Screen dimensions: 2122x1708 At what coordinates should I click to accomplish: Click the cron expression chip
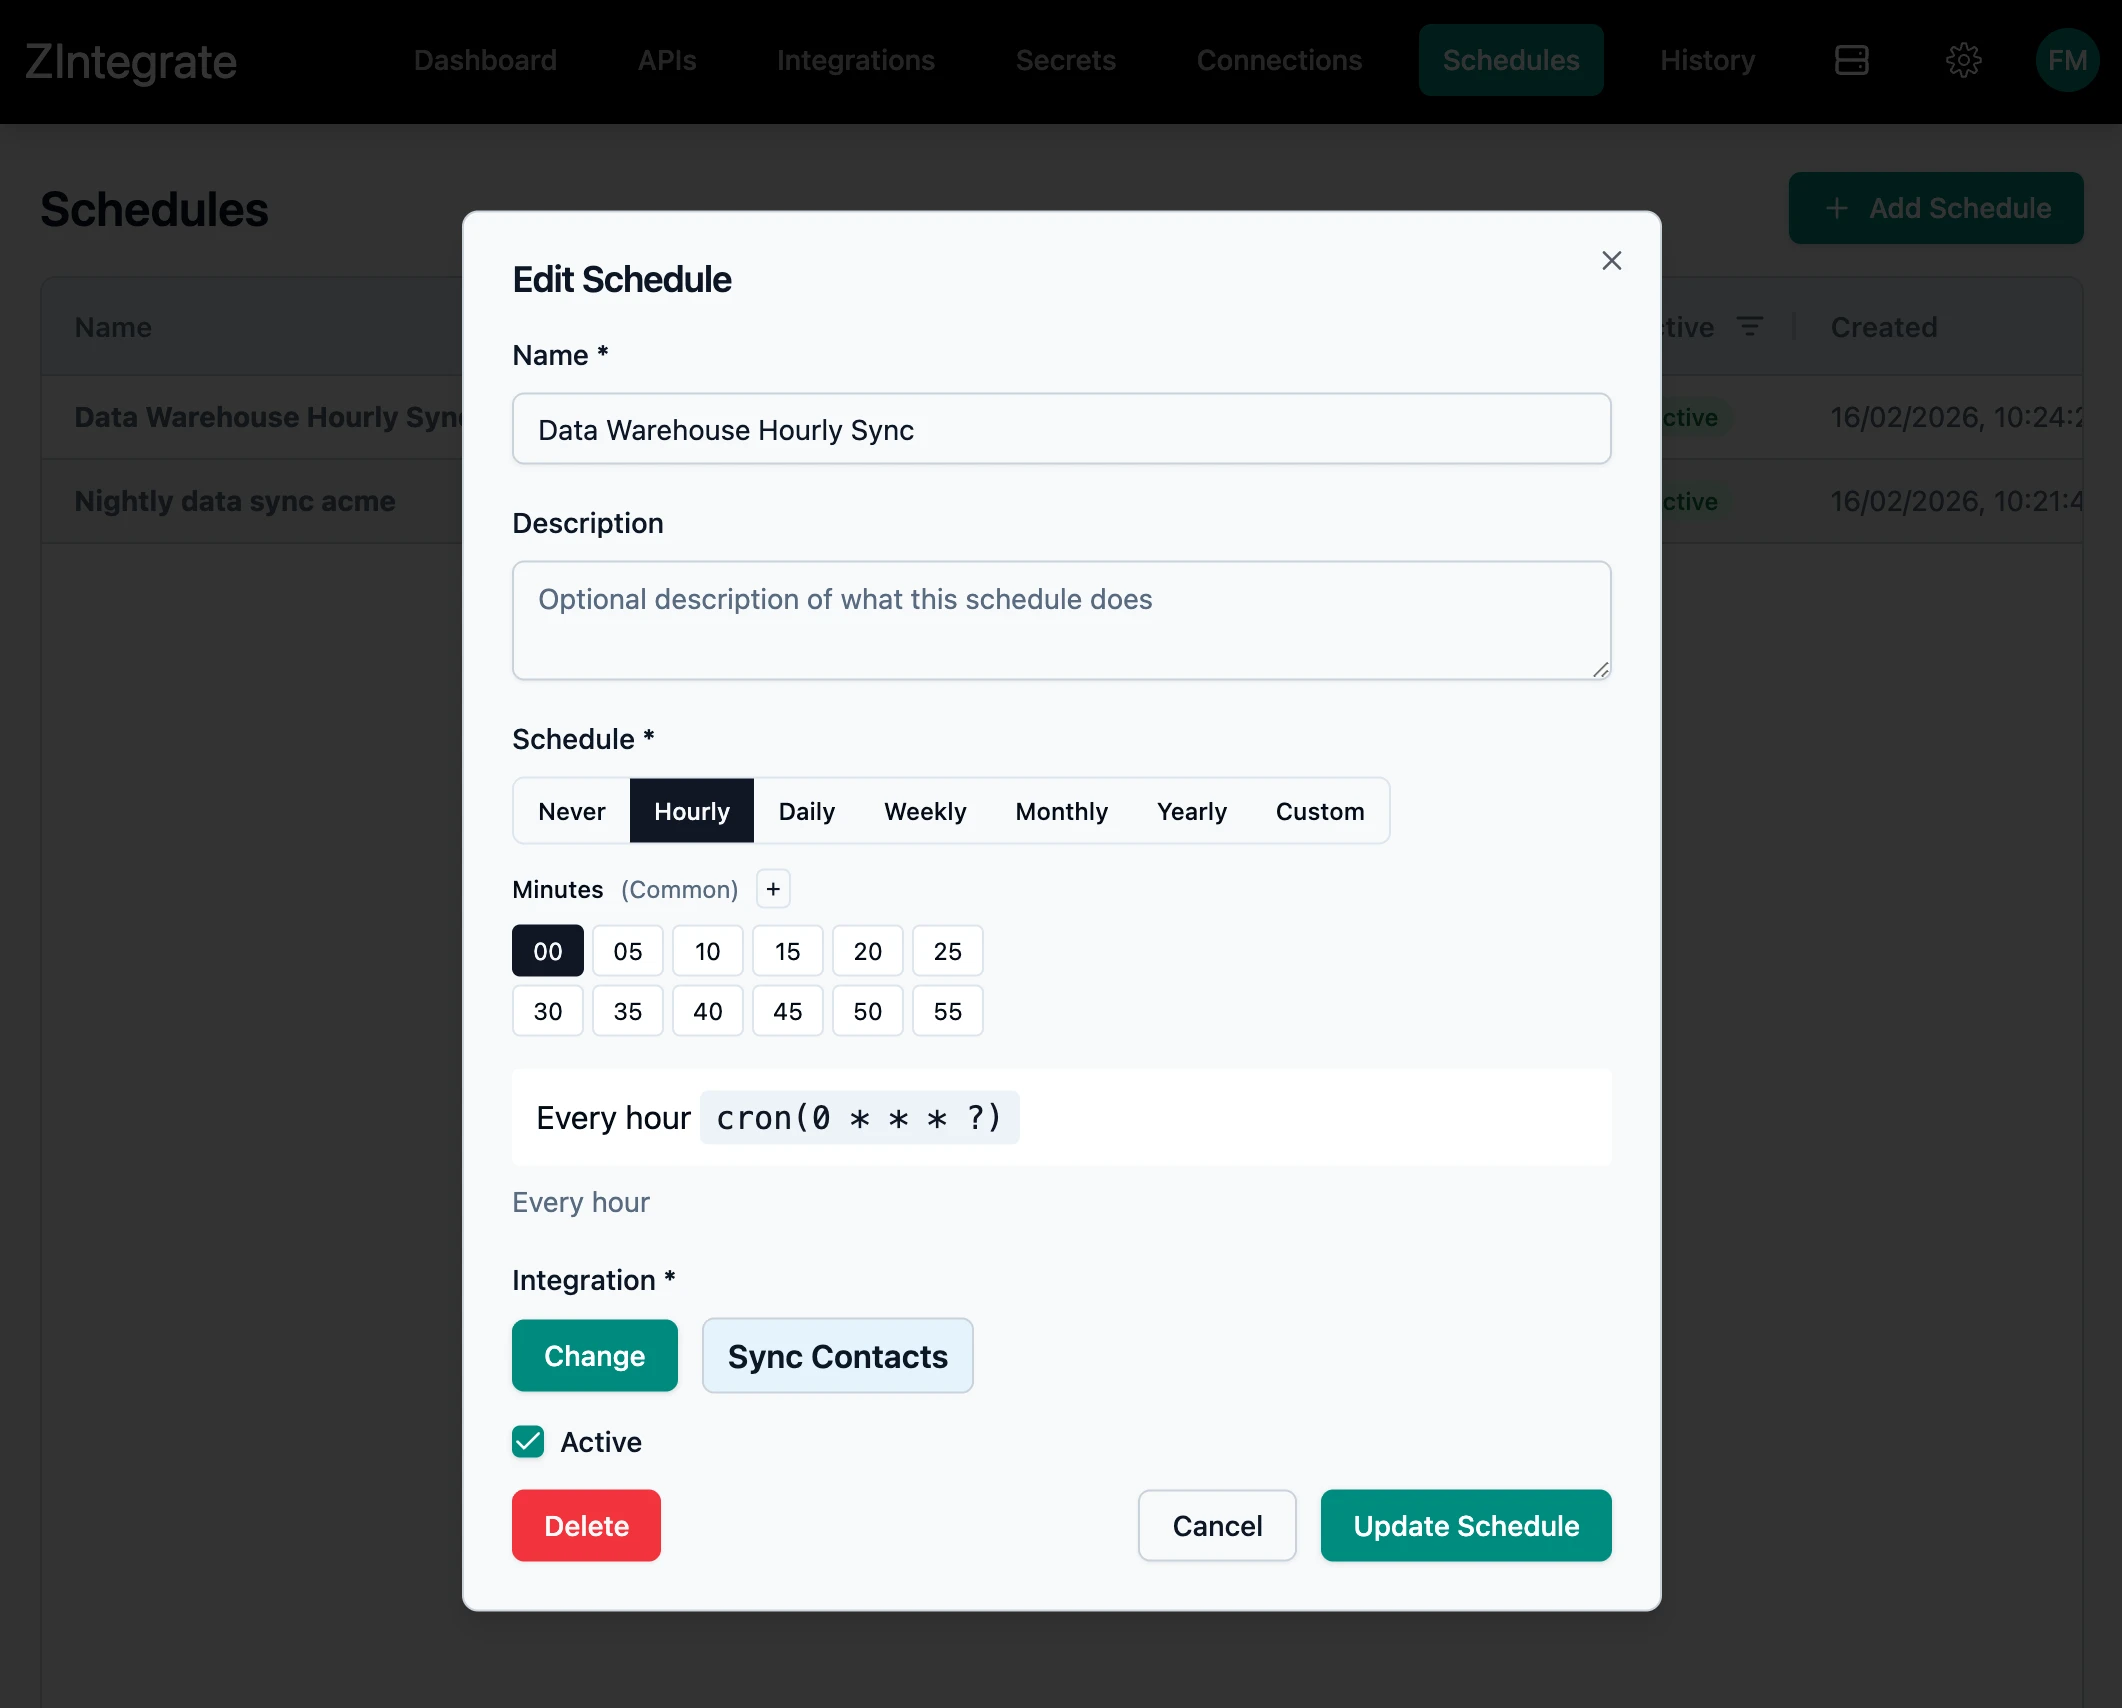tap(859, 1117)
